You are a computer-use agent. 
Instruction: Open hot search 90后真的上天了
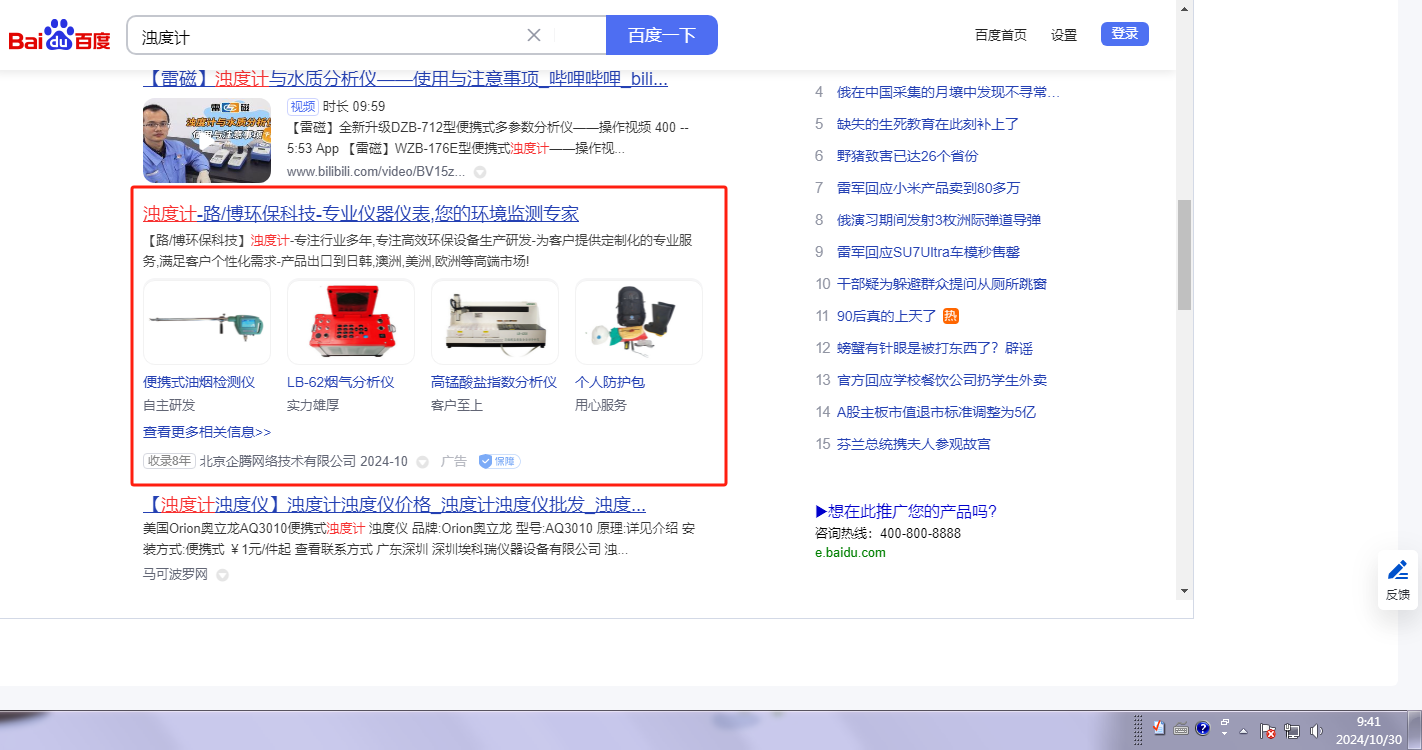coord(887,316)
